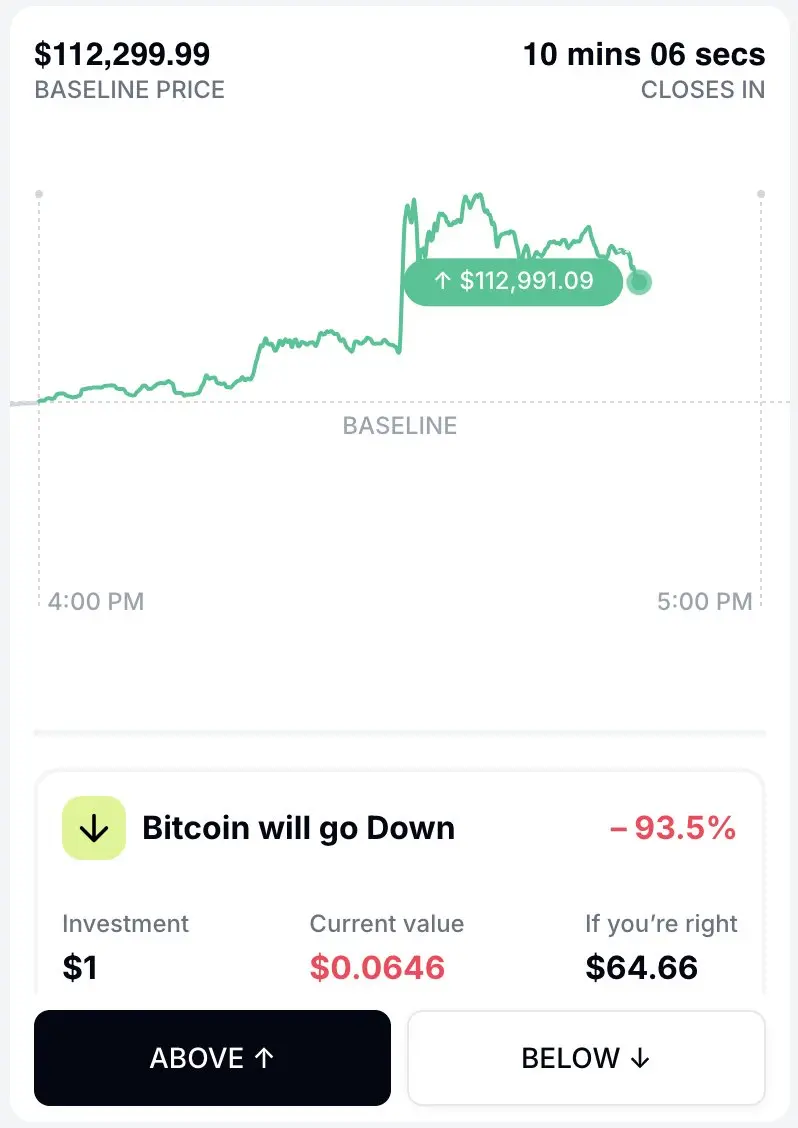Click the $64.66 potential payout amount
798x1128 pixels.
pyautogui.click(x=641, y=968)
